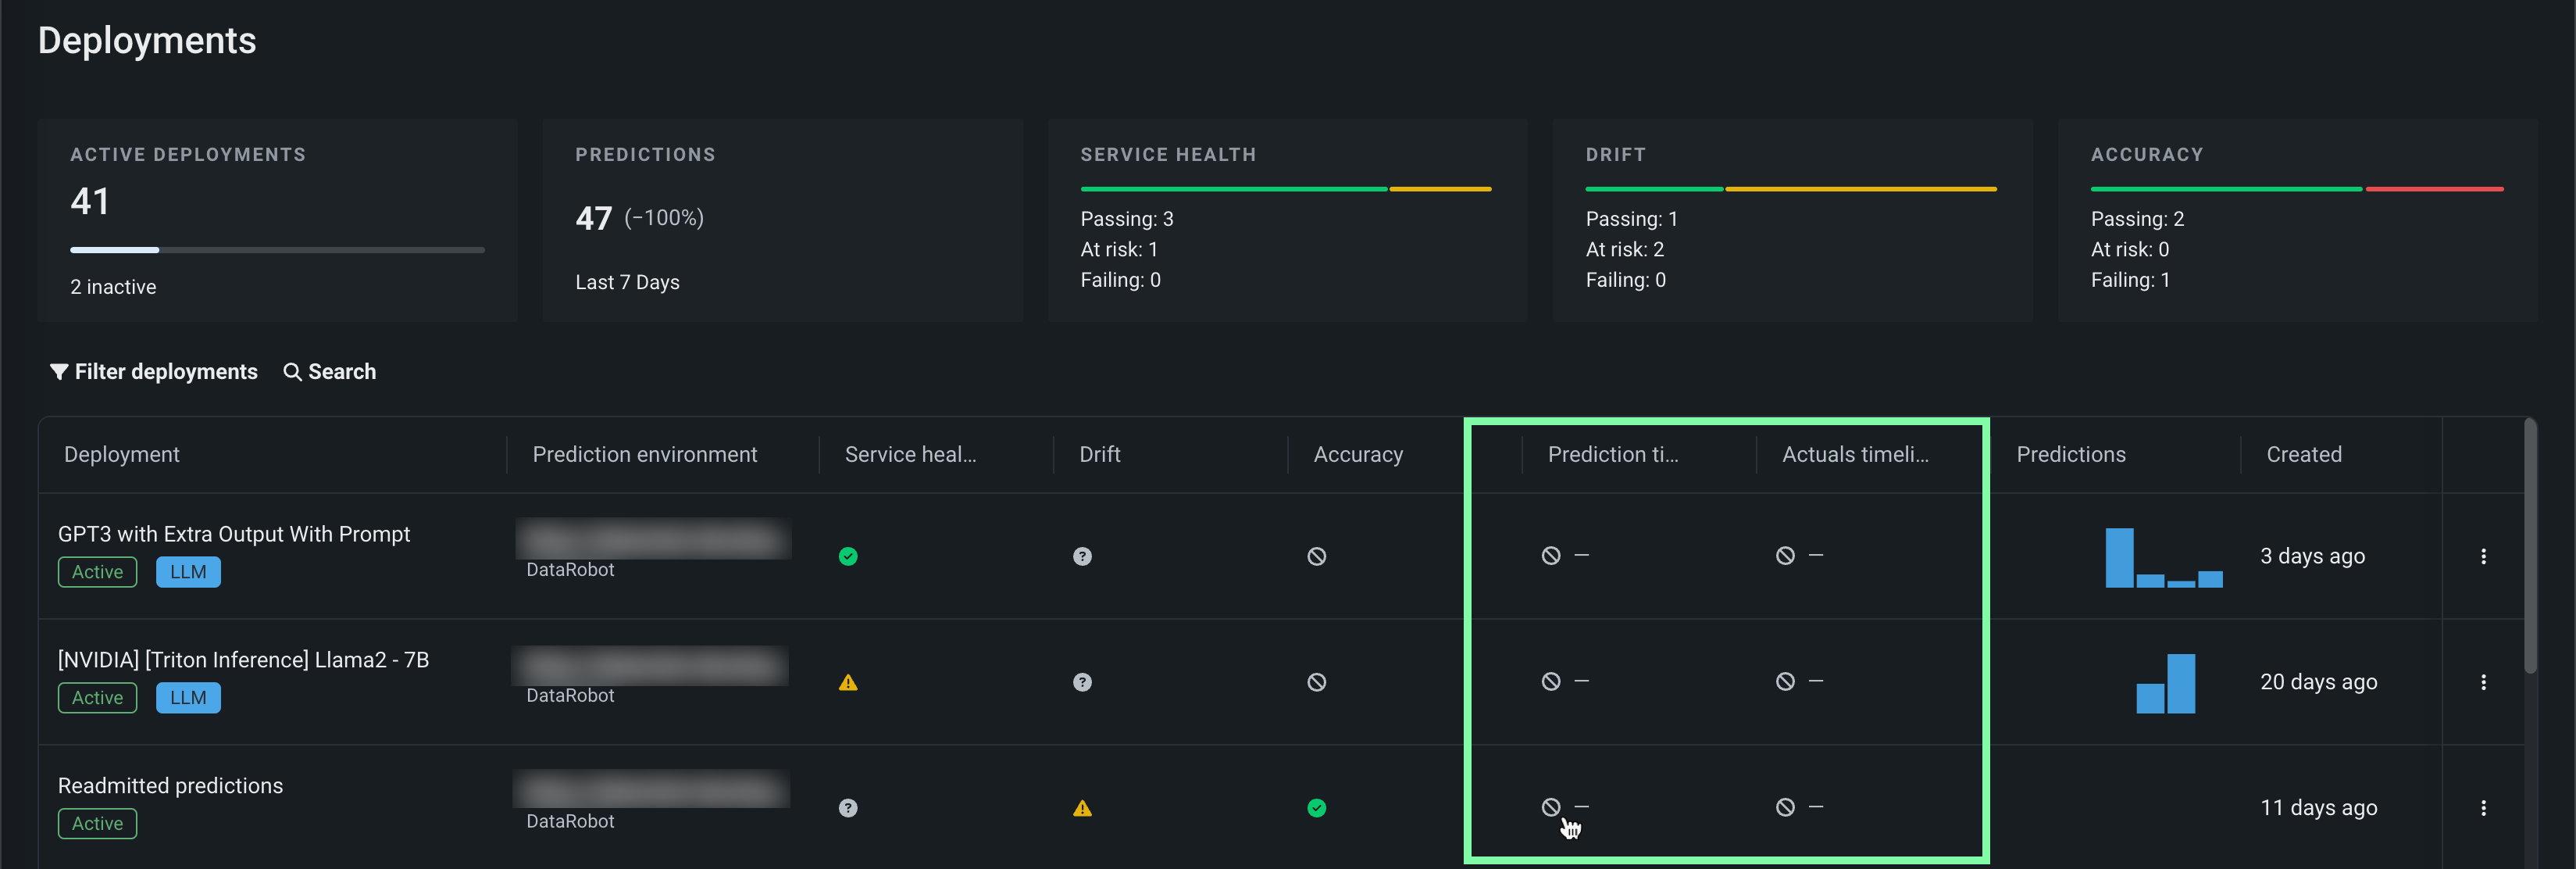Click Readmitted predictions drift warning icon
The image size is (2576, 869).
[1082, 808]
